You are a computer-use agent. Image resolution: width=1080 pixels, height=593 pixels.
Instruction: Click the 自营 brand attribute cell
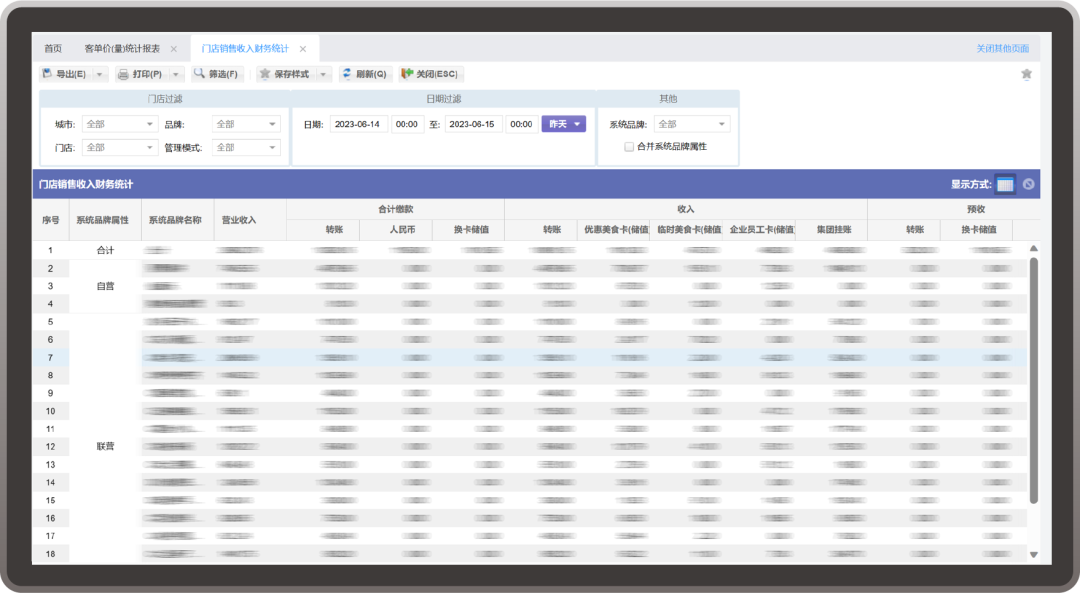coord(105,286)
